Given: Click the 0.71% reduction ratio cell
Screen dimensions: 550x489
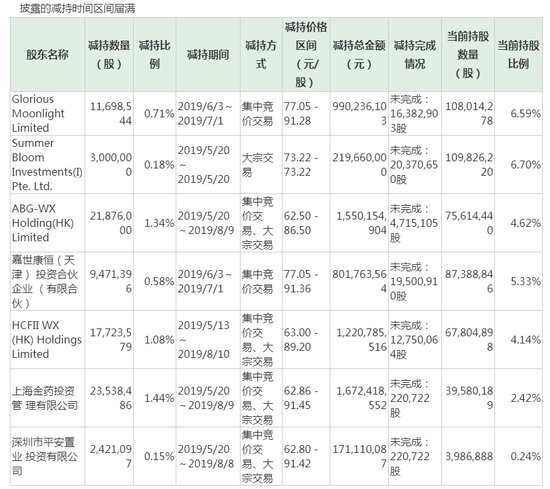Looking at the screenshot, I should [x=155, y=114].
